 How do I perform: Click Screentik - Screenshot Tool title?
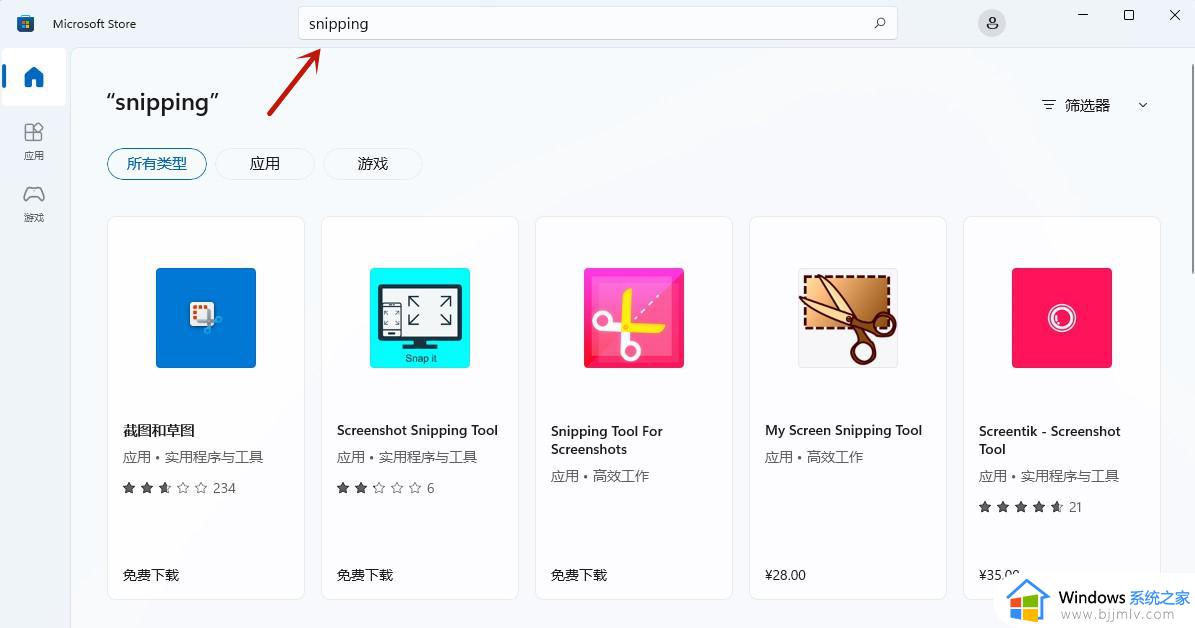point(1049,441)
